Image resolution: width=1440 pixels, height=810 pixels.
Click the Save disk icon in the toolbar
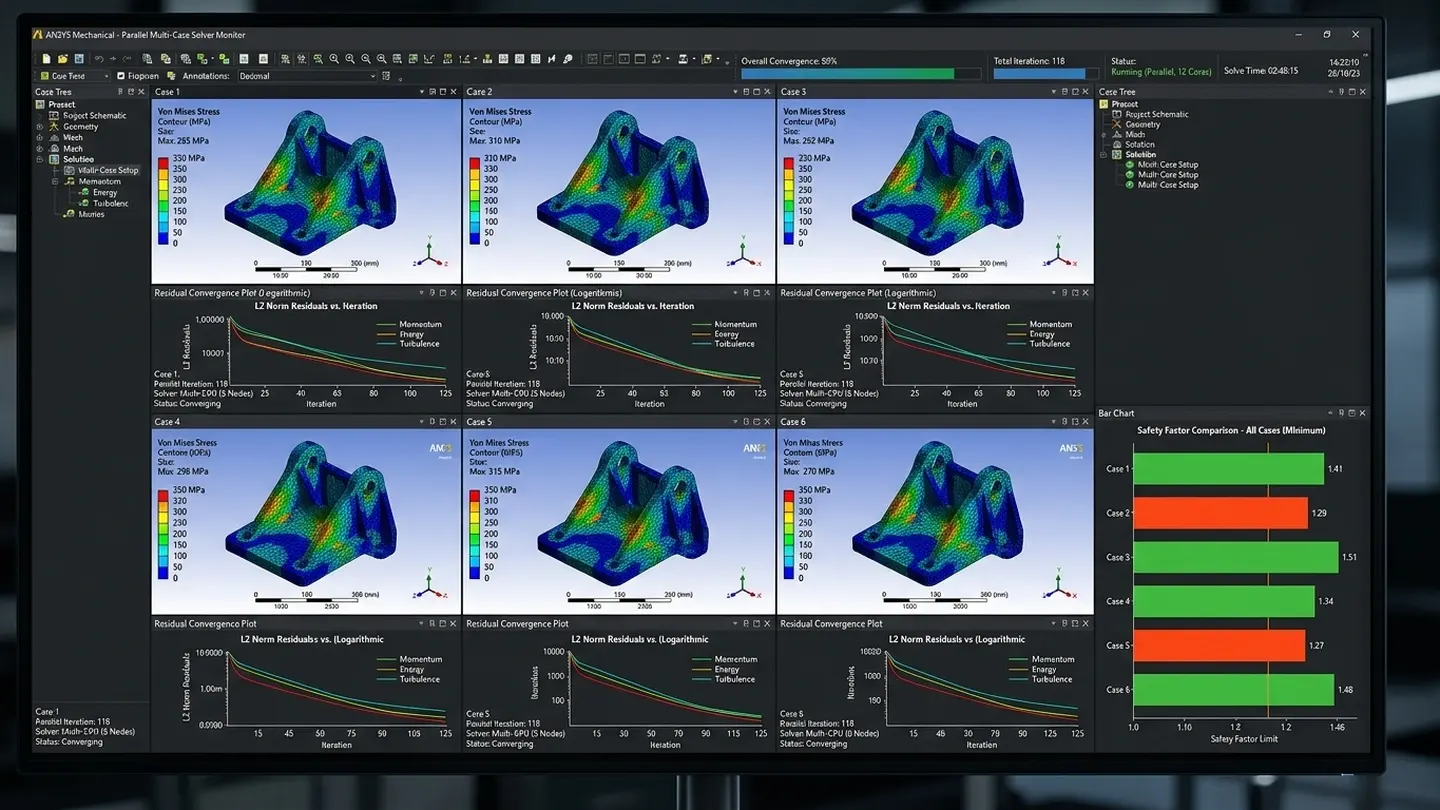[77, 59]
